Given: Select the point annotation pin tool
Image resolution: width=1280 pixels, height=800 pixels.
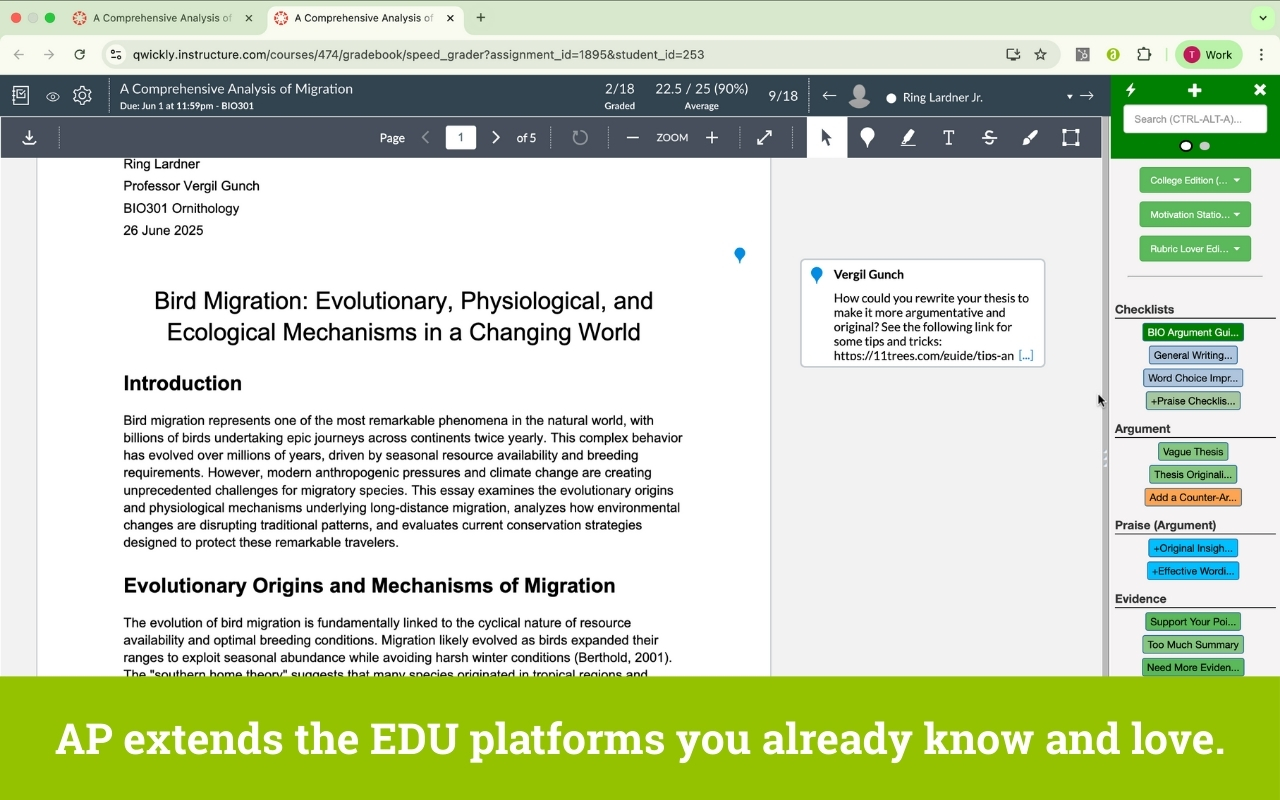Looking at the screenshot, I should pos(867,138).
